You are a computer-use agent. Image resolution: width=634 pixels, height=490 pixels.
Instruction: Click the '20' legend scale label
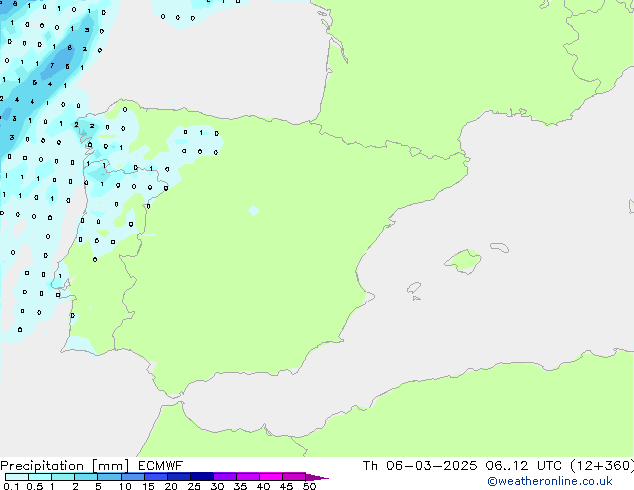pyautogui.click(x=171, y=486)
